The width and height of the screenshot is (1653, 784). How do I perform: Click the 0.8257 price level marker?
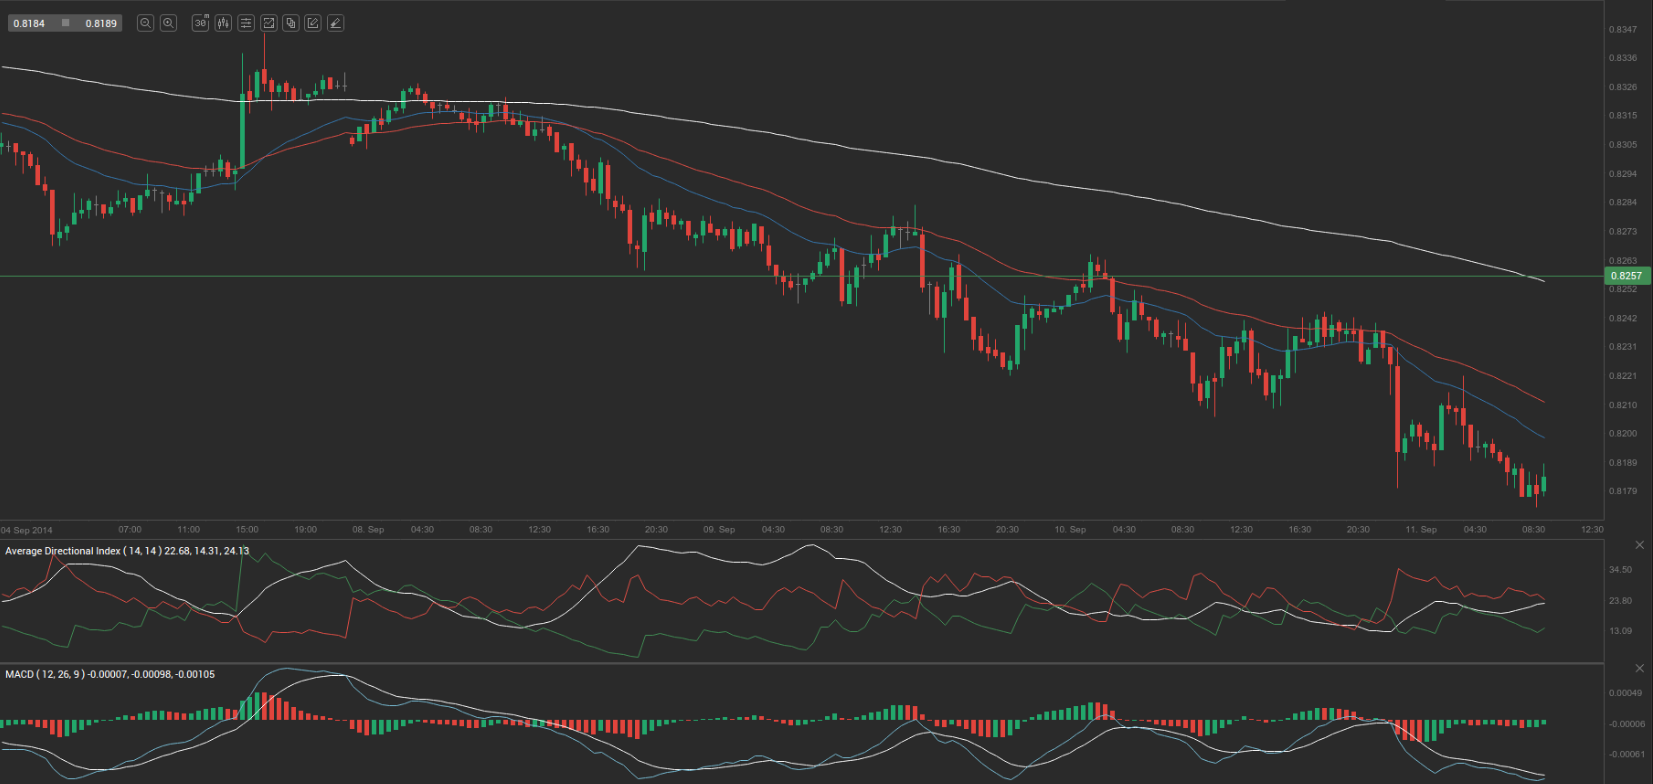(1625, 276)
